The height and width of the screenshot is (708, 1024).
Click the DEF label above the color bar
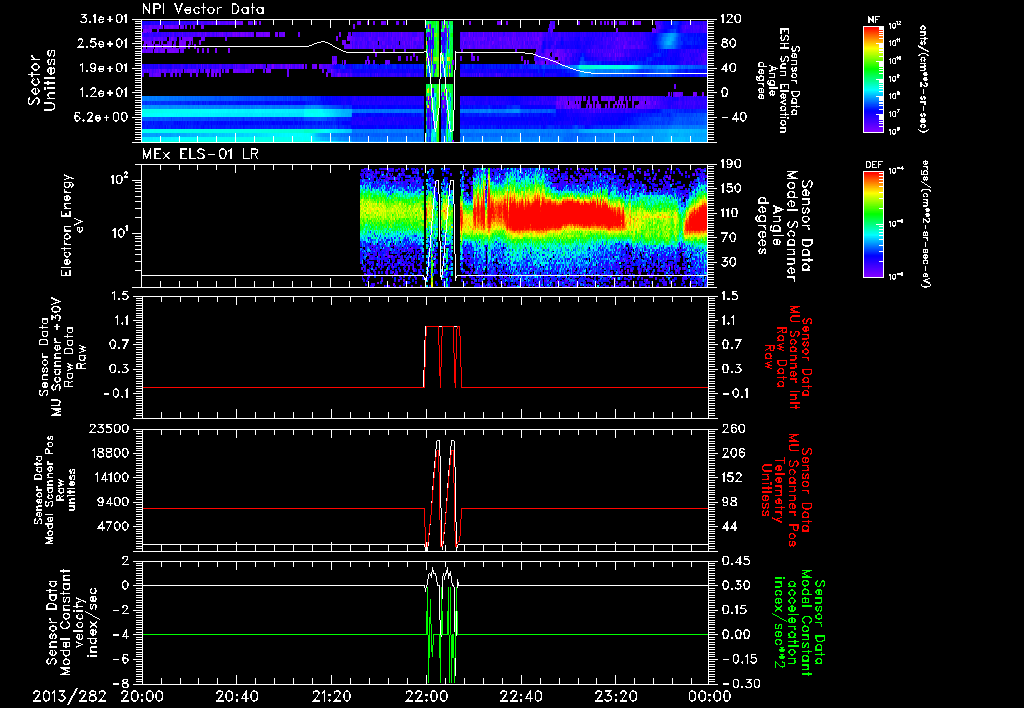click(x=873, y=165)
